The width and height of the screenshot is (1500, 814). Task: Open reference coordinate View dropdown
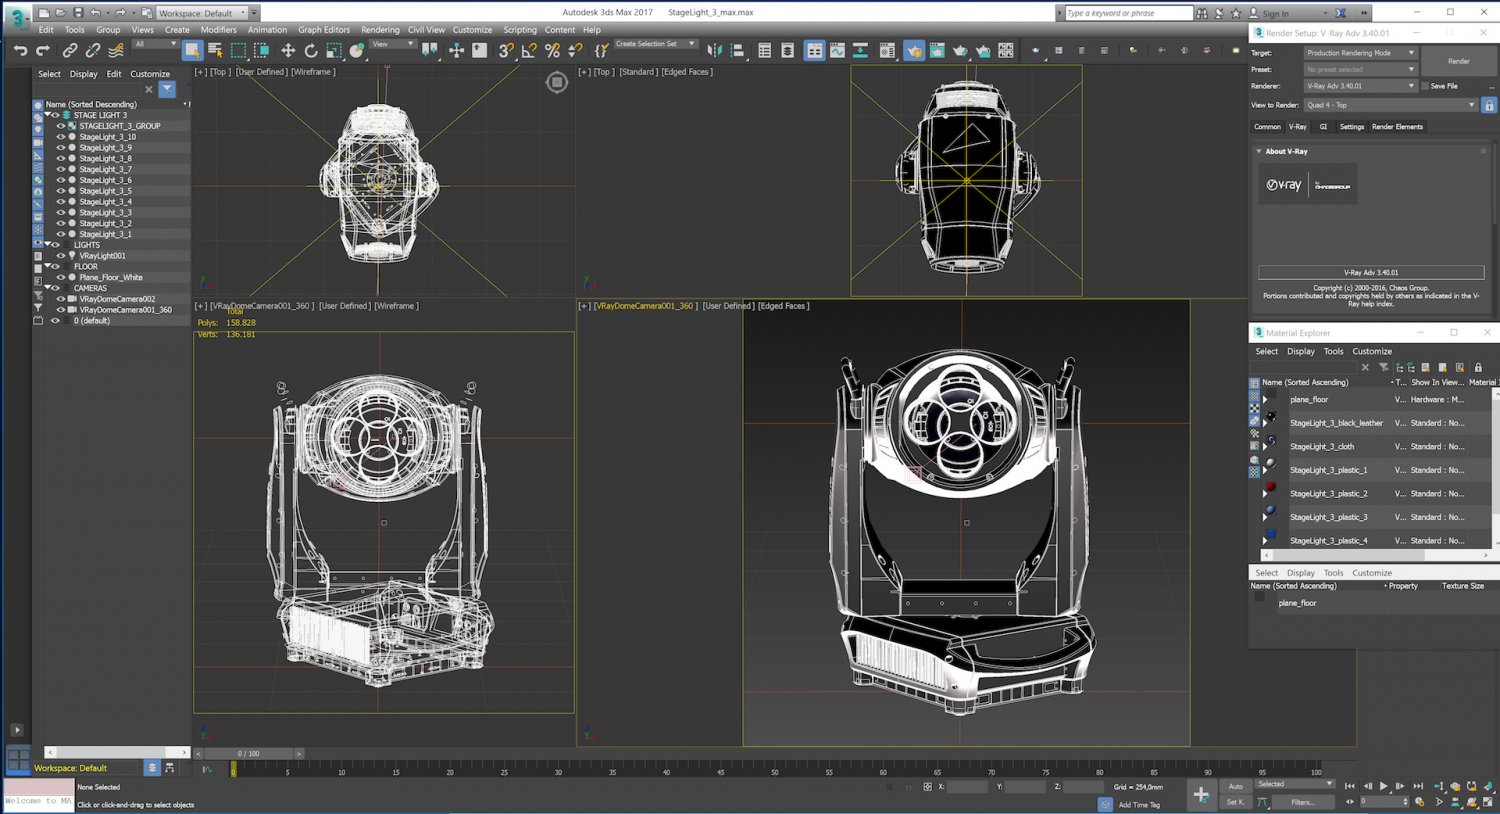[392, 44]
